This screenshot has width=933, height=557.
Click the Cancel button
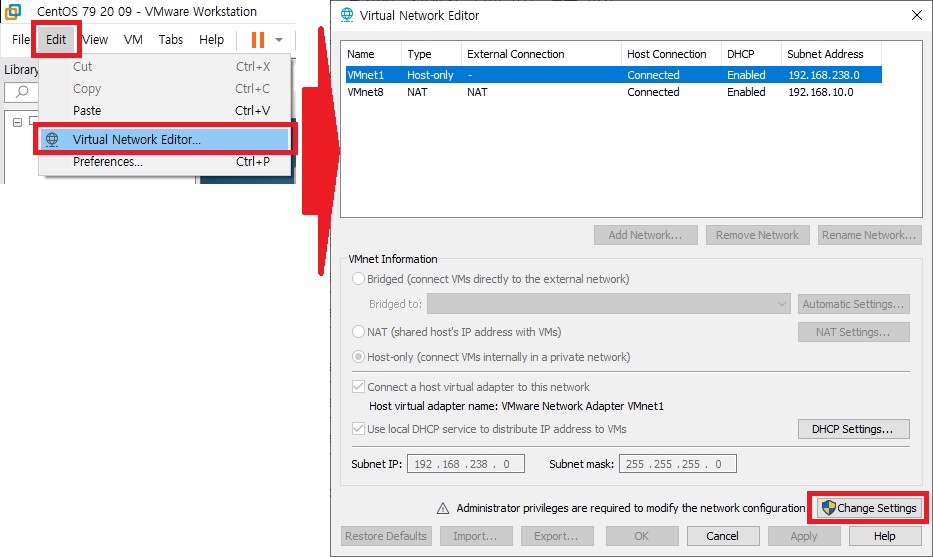click(723, 536)
